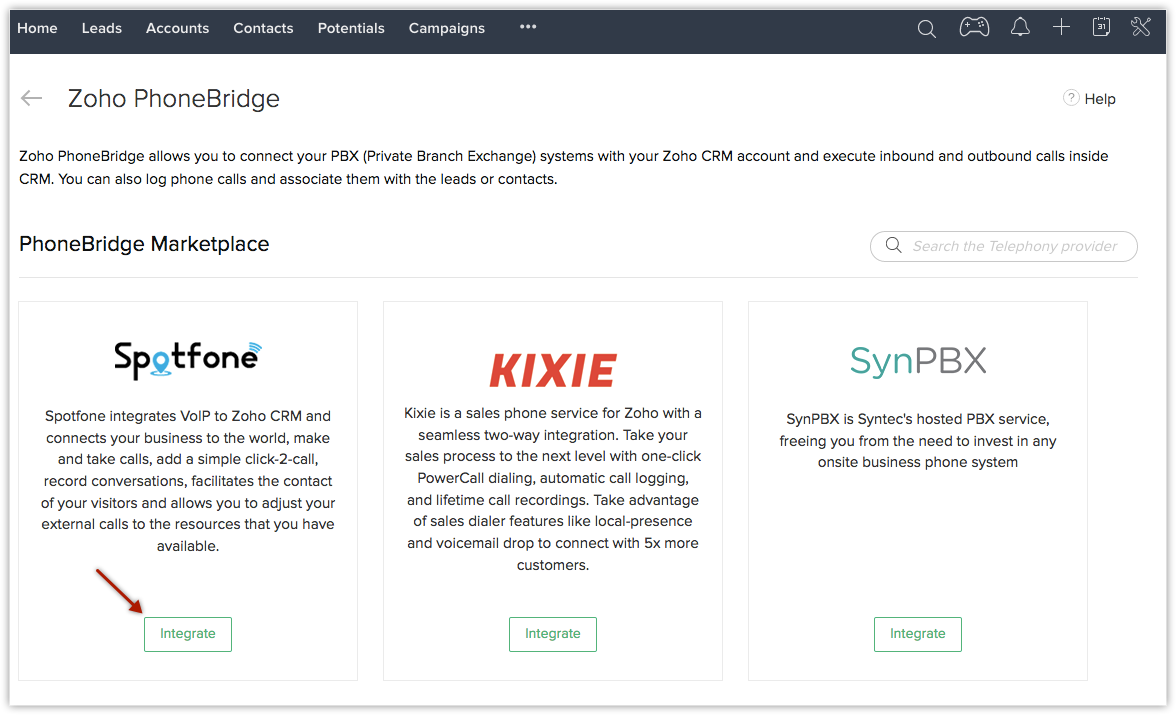Click the gamepad Gamescope icon

pyautogui.click(x=974, y=28)
